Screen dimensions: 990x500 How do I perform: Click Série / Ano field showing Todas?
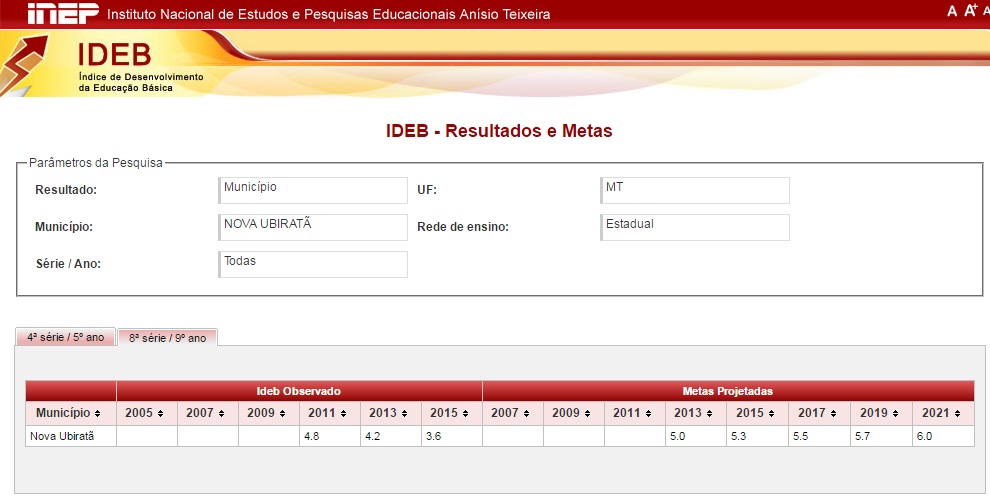(313, 265)
